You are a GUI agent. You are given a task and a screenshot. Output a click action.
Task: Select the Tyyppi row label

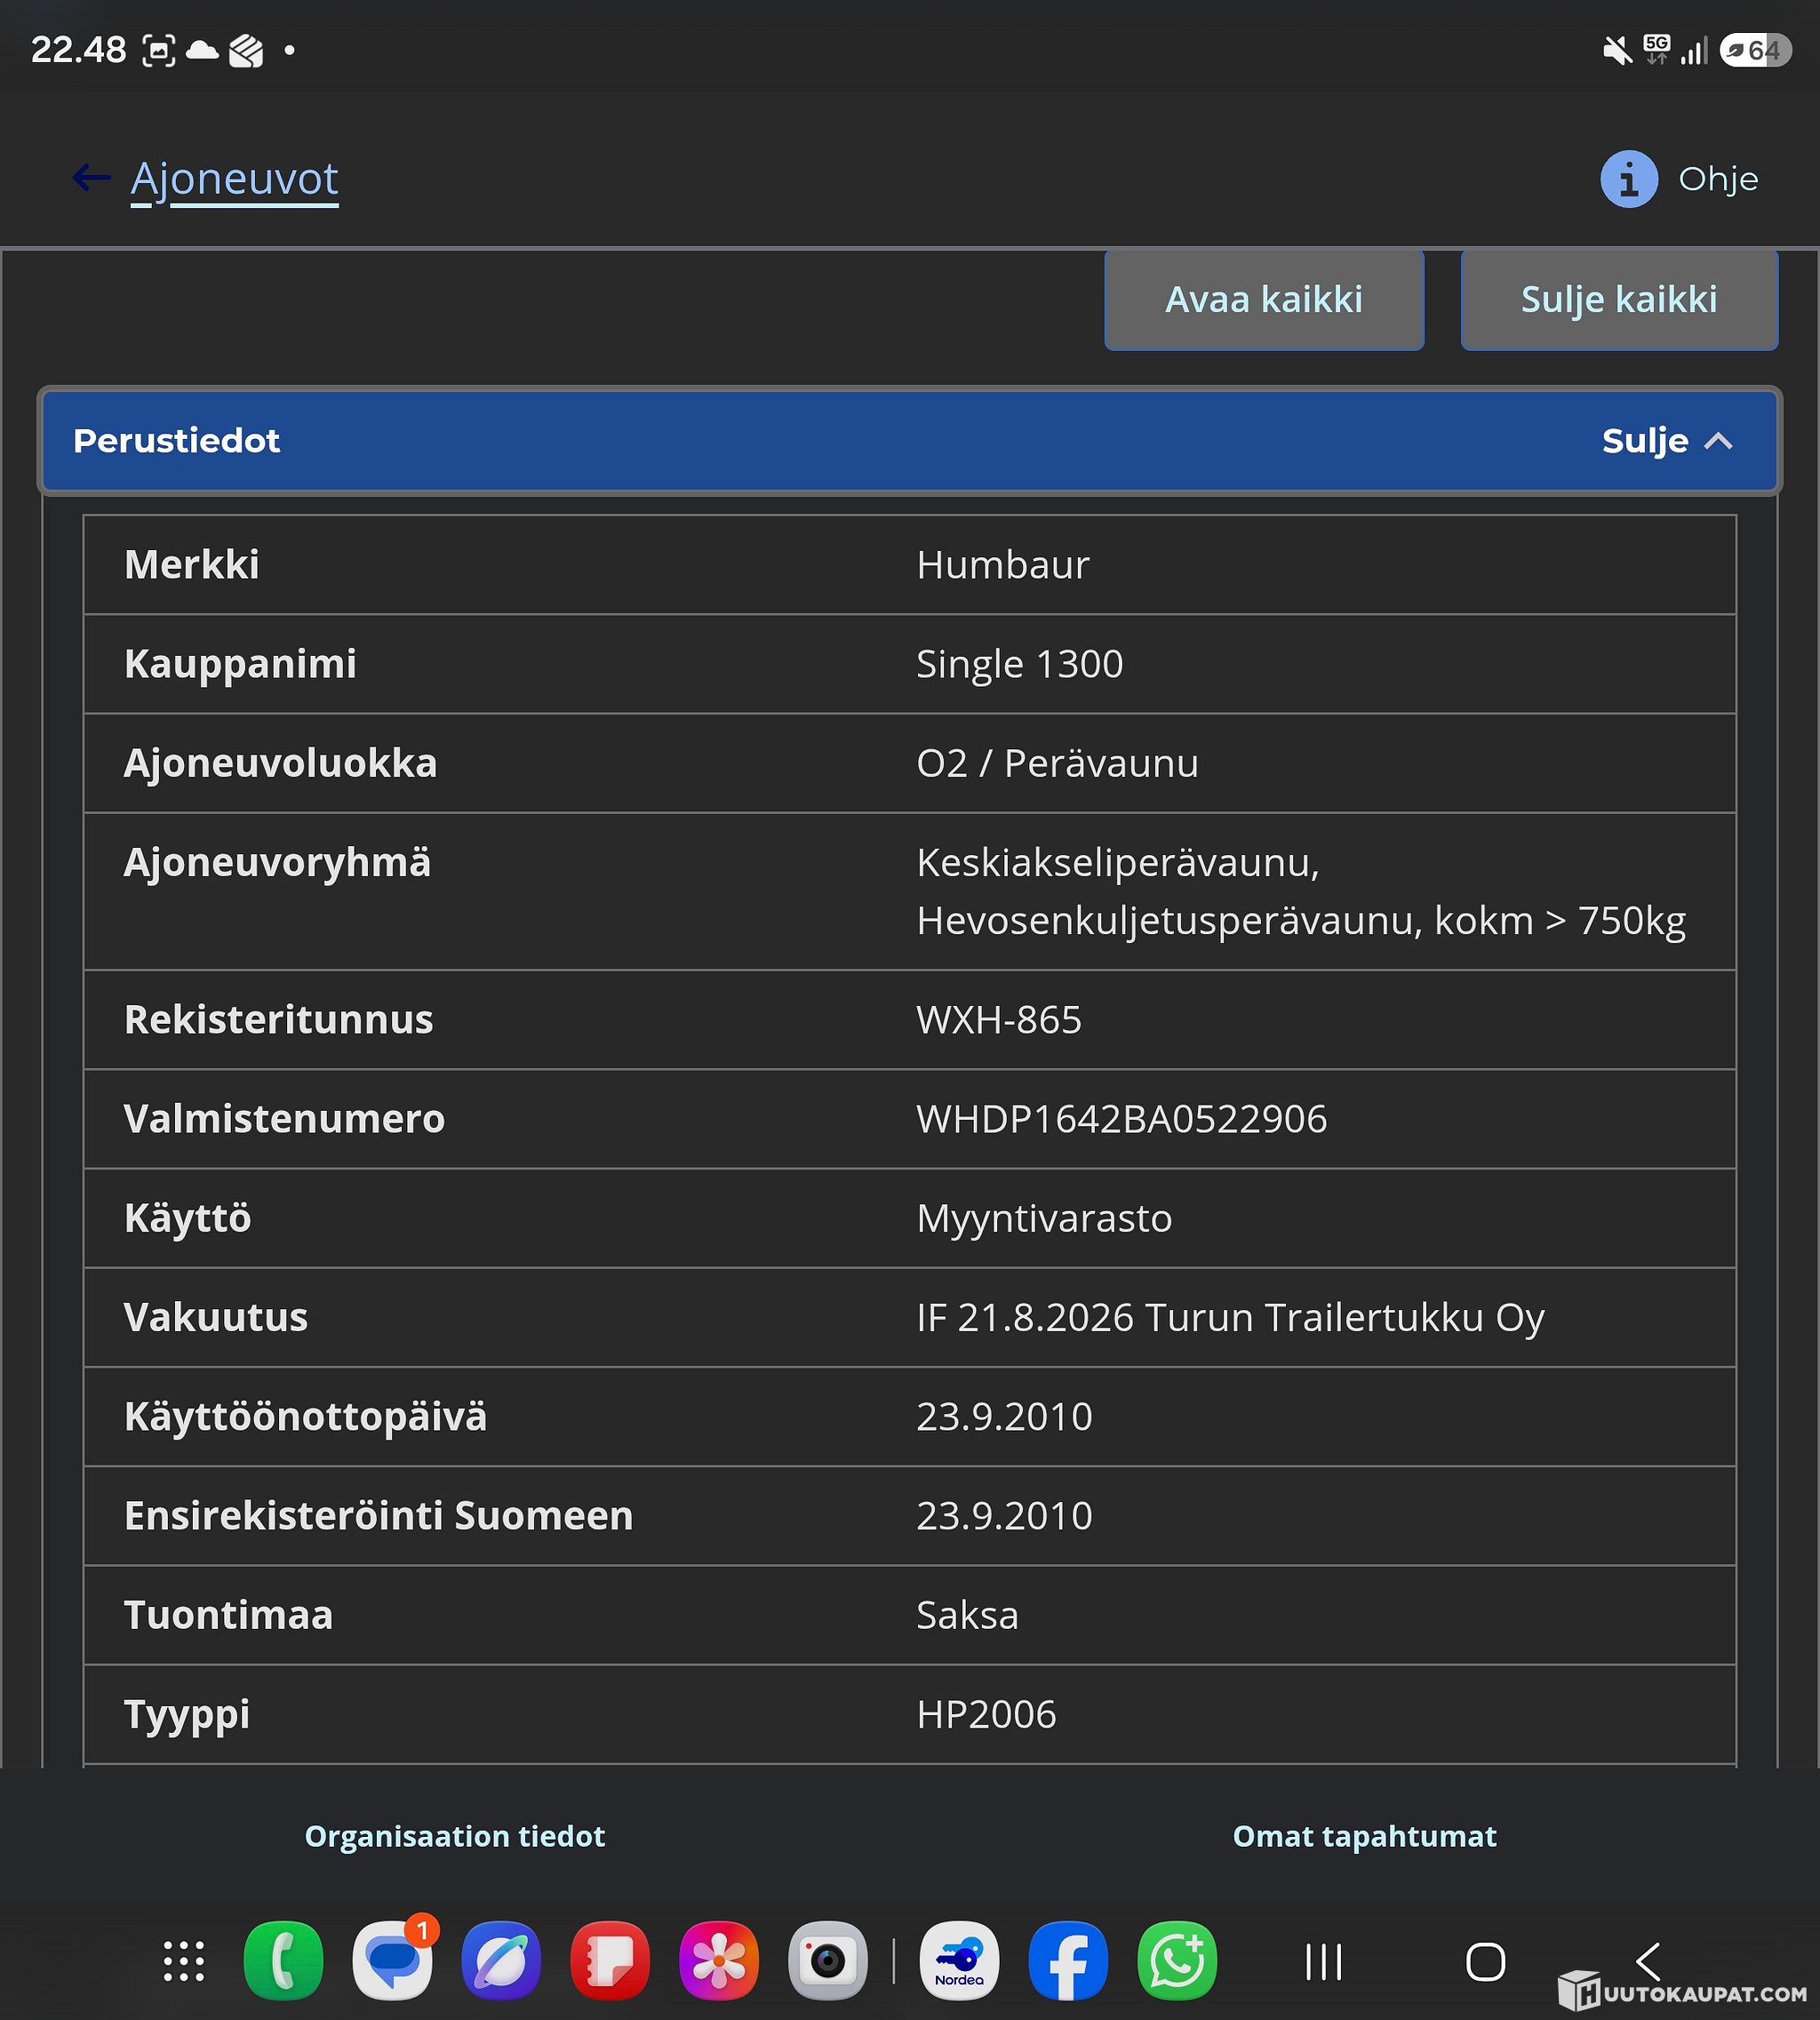tap(187, 1715)
